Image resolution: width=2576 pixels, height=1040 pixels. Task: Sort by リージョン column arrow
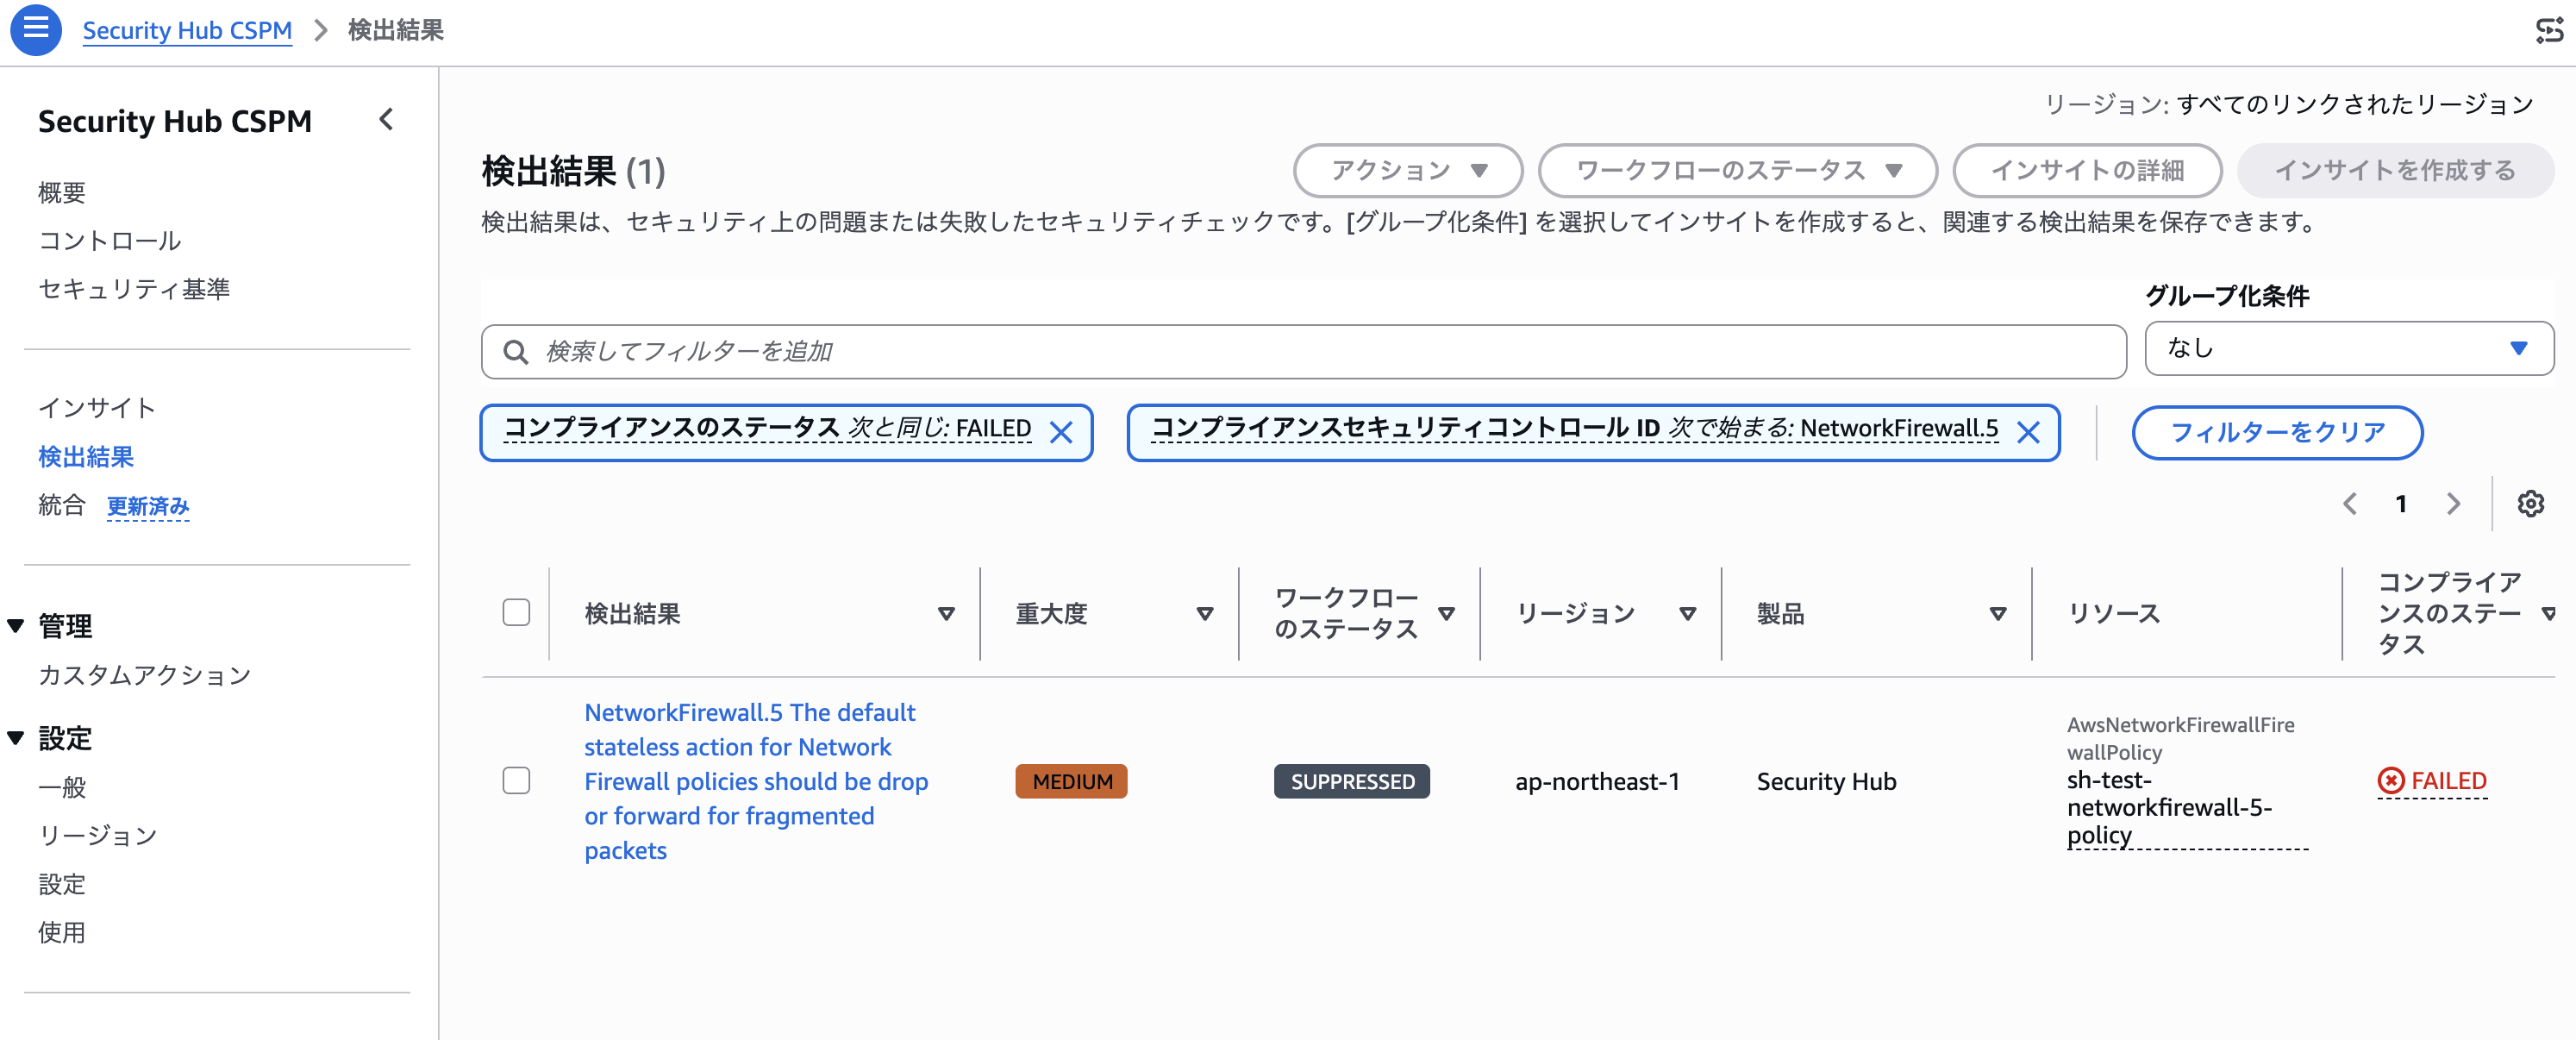1688,614
